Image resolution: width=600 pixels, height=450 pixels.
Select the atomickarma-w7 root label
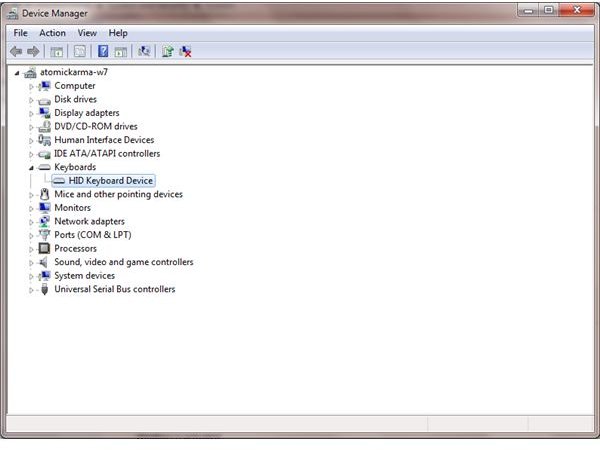click(x=74, y=72)
